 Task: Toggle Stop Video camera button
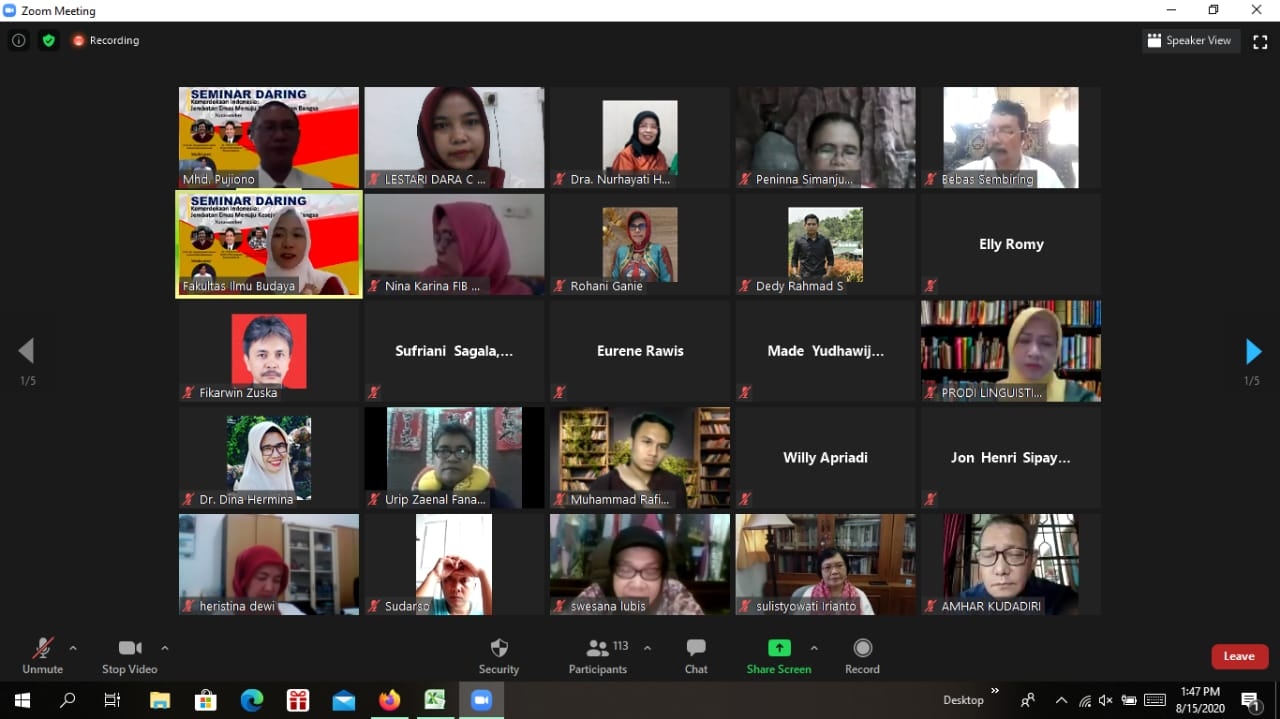point(129,656)
